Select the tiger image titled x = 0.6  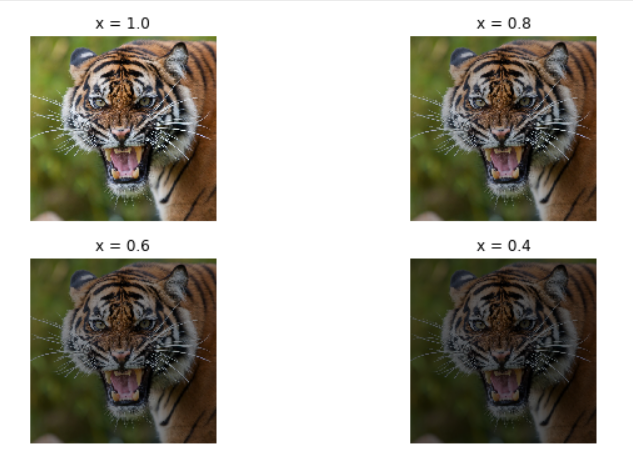pos(123,351)
